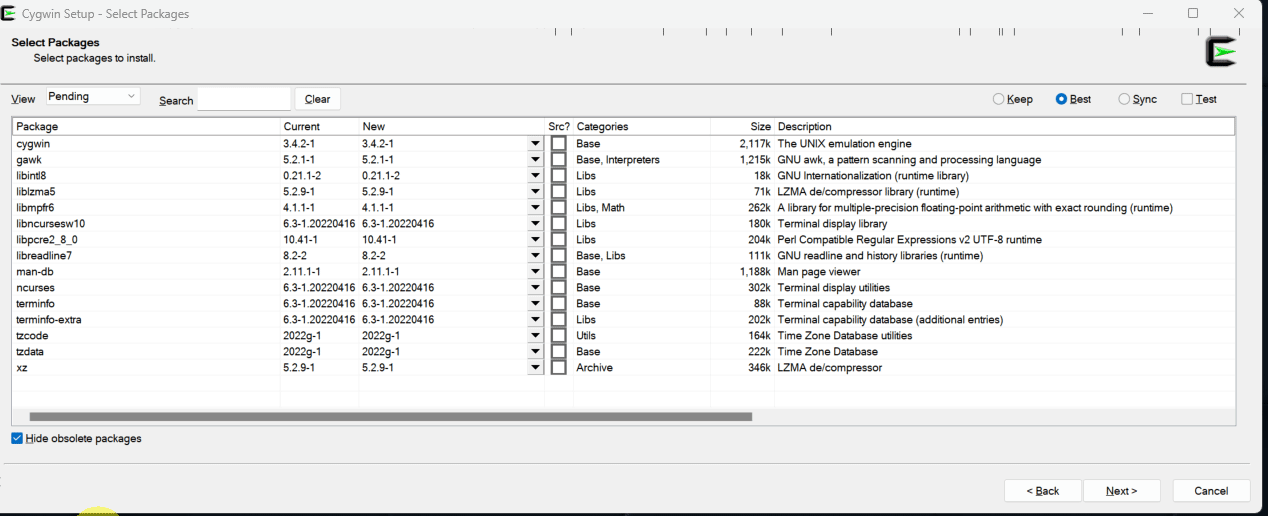Tick the Src checkbox for gawk
The width and height of the screenshot is (1268, 516).
click(559, 160)
